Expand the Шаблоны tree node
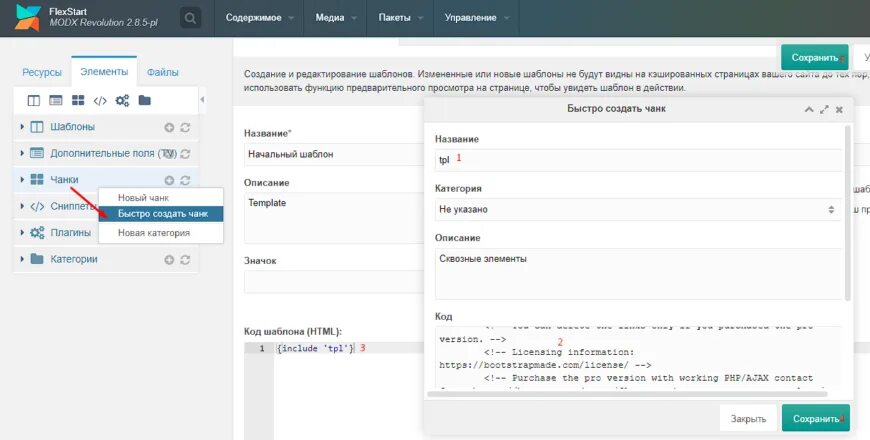The image size is (870, 440). pos(22,127)
